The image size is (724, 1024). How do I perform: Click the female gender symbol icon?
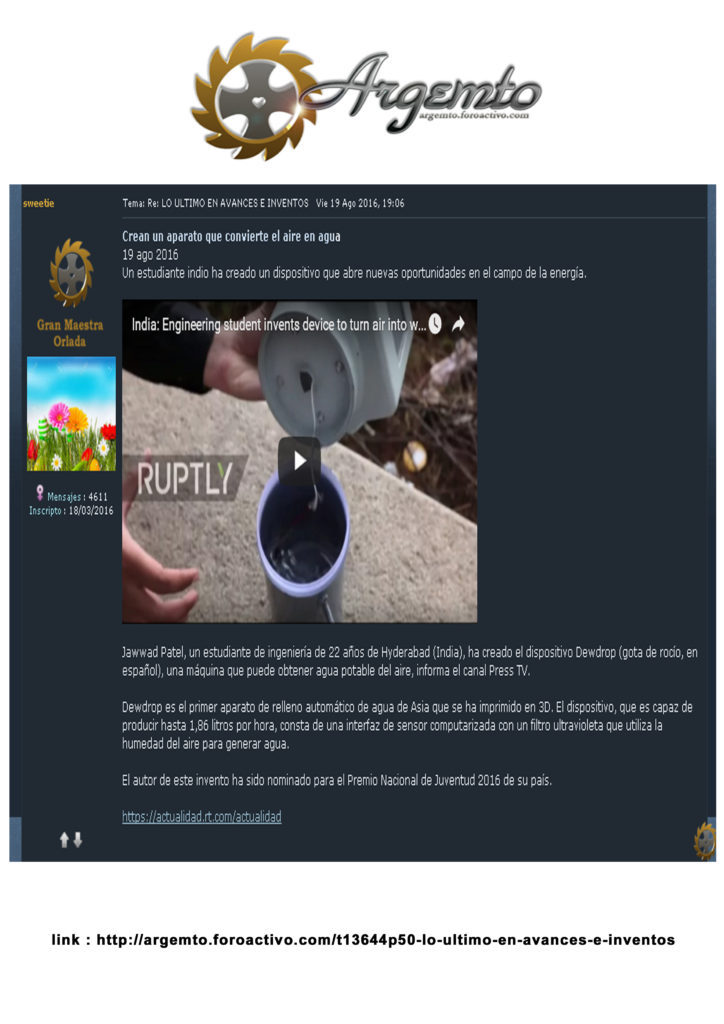(x=40, y=492)
